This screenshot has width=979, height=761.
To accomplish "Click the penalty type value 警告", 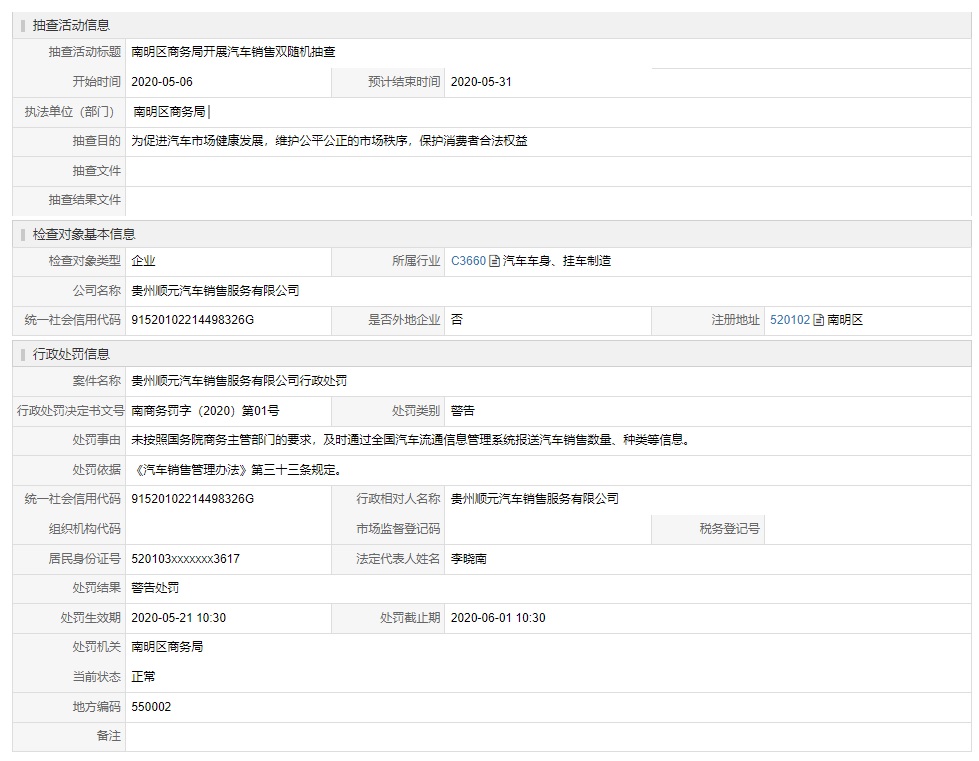I will tap(463, 411).
